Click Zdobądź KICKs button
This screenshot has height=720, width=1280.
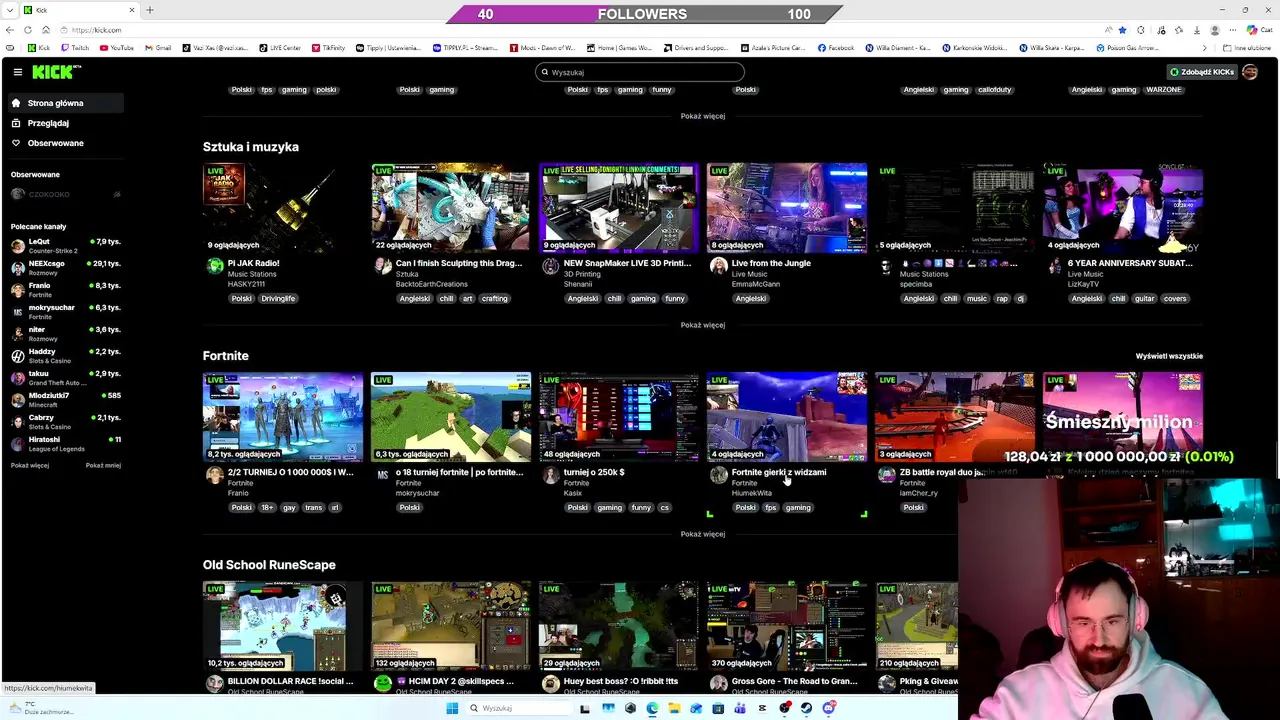click(x=1202, y=72)
